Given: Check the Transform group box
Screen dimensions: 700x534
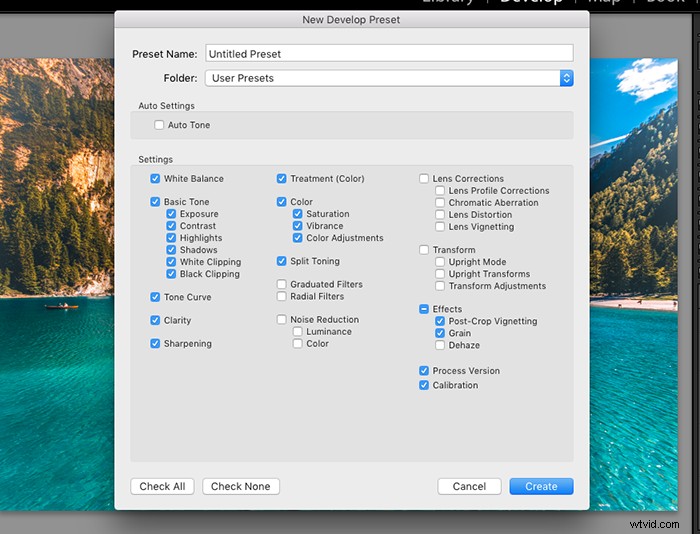Looking at the screenshot, I should click(x=424, y=250).
